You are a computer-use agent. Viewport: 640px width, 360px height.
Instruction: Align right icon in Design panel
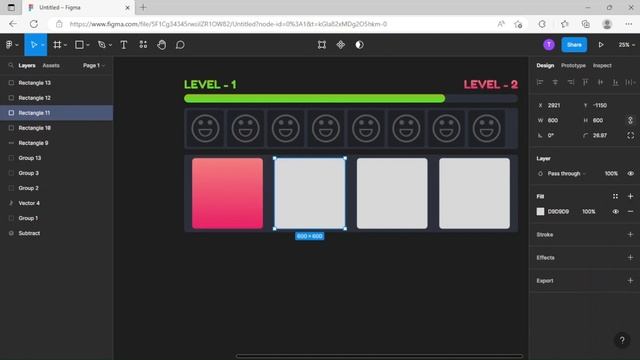[570, 82]
